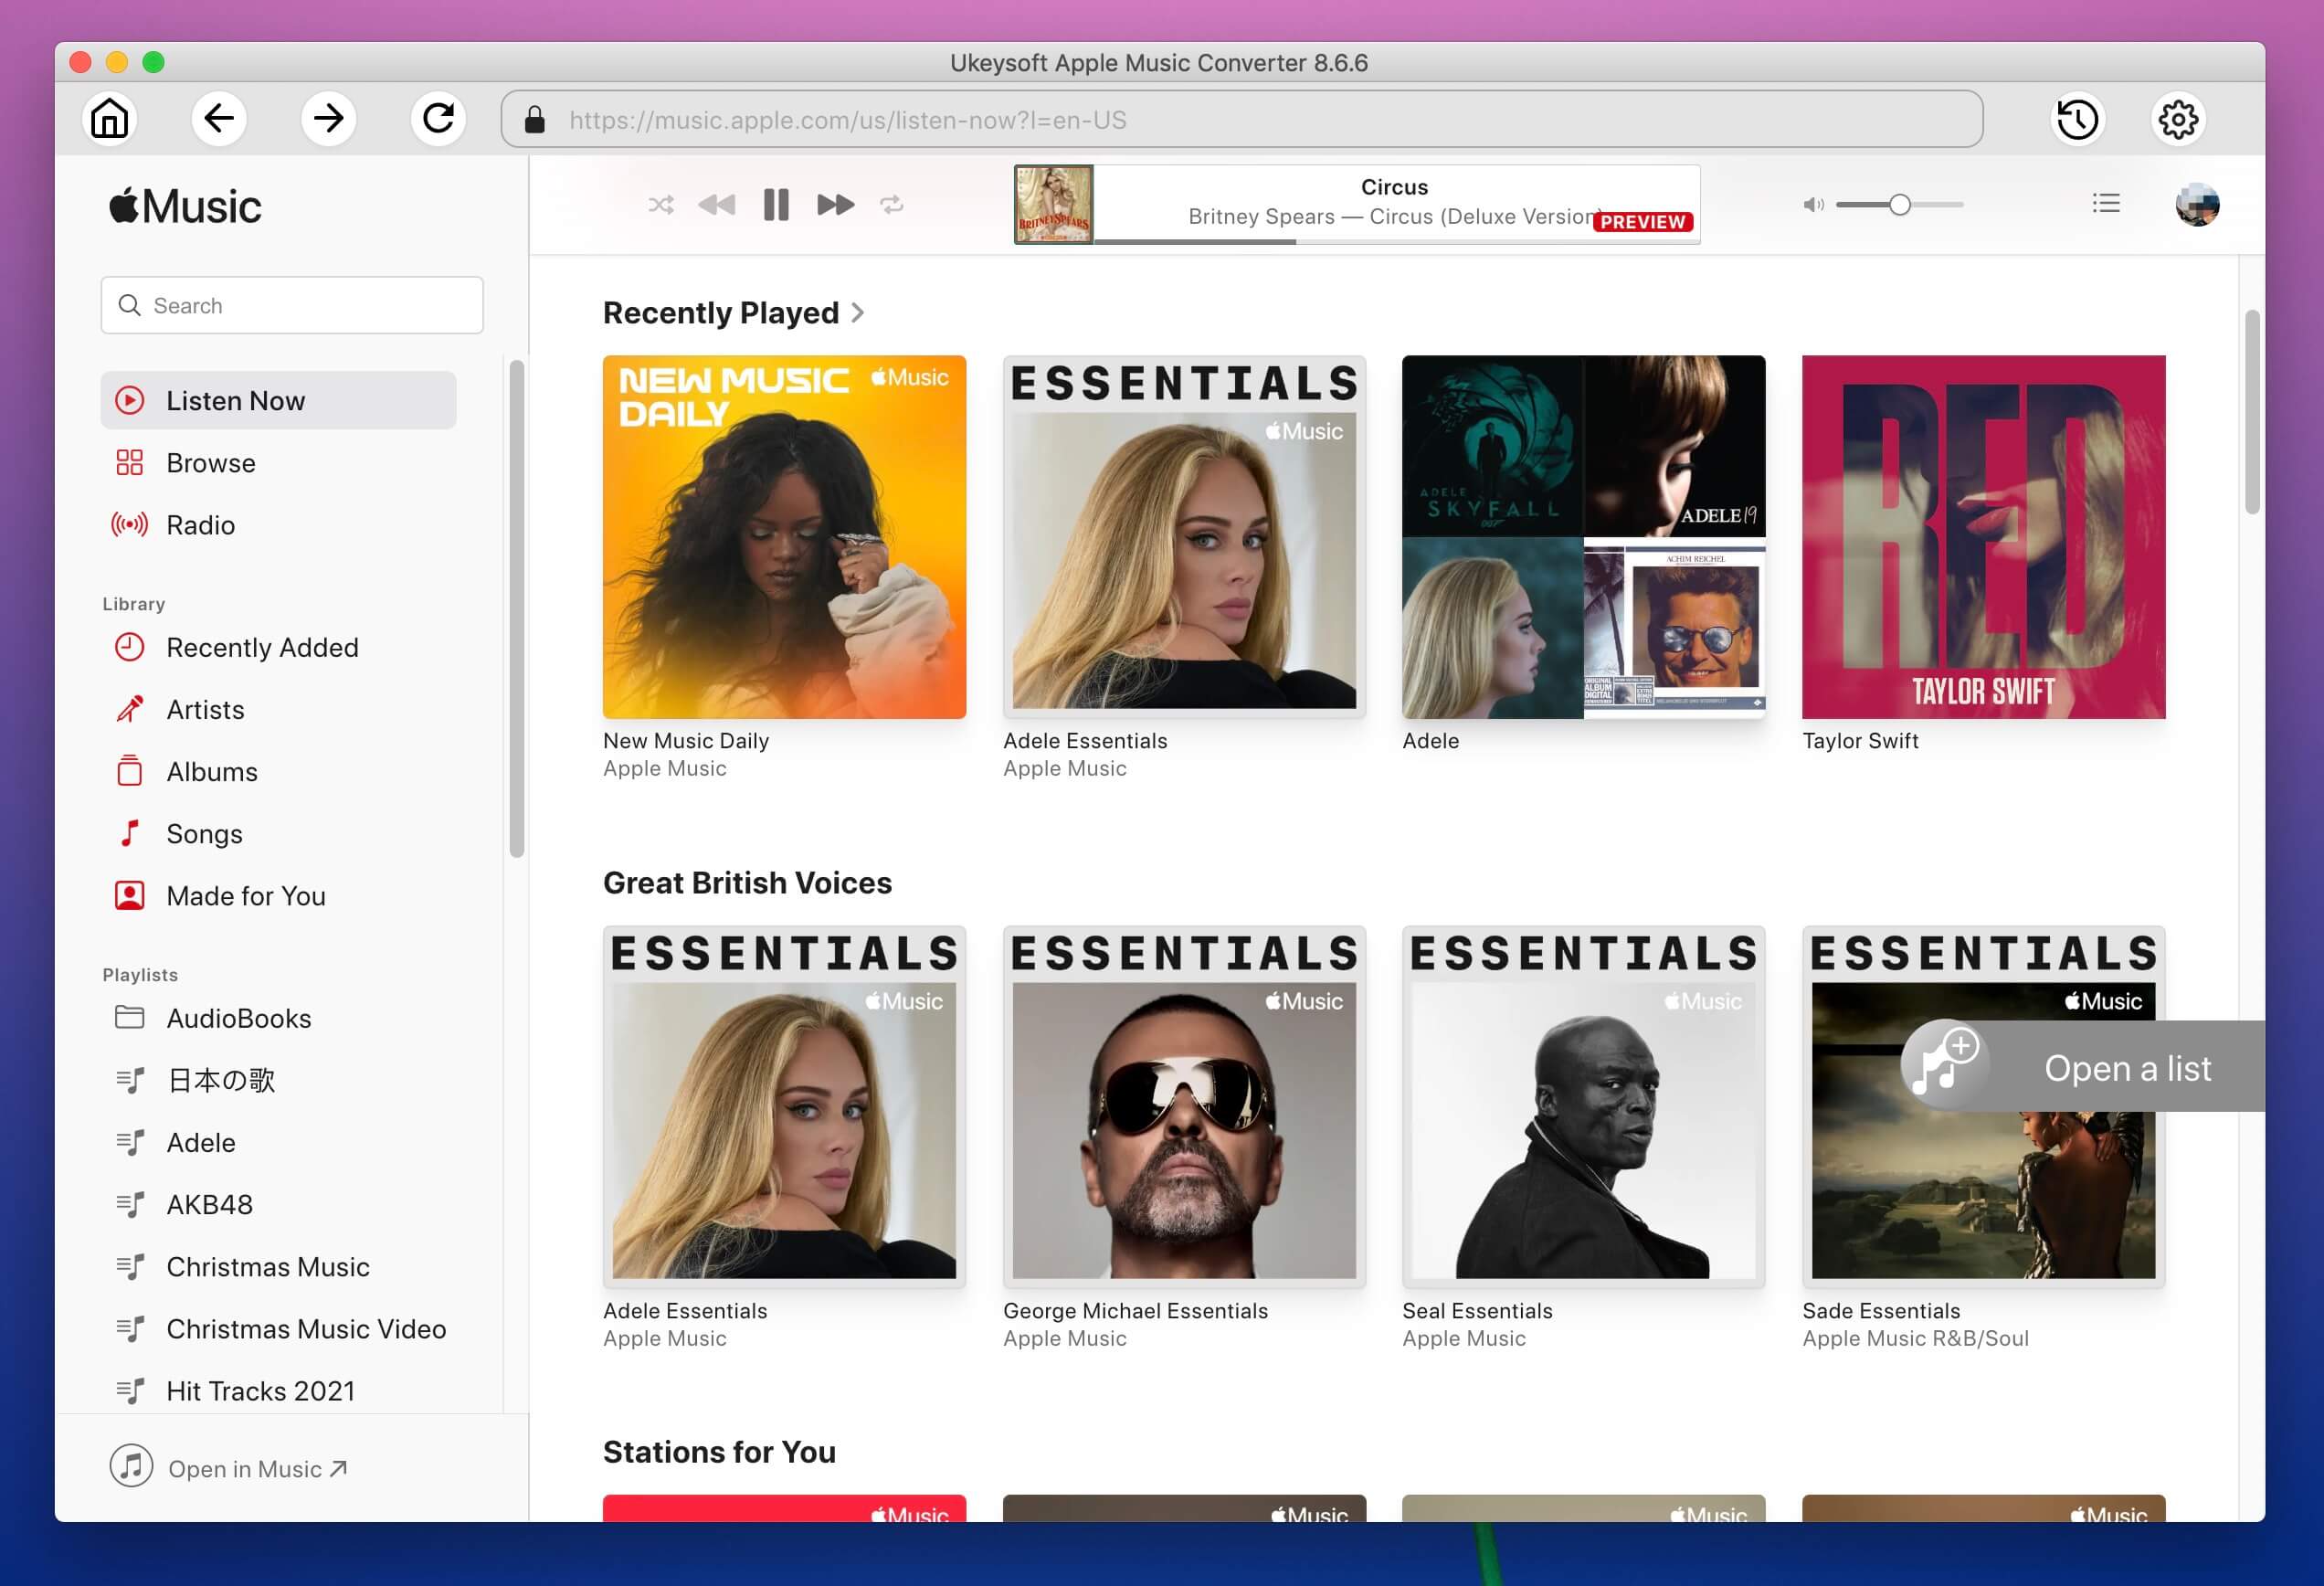Click Sade Essentials title link

pos(1881,1310)
